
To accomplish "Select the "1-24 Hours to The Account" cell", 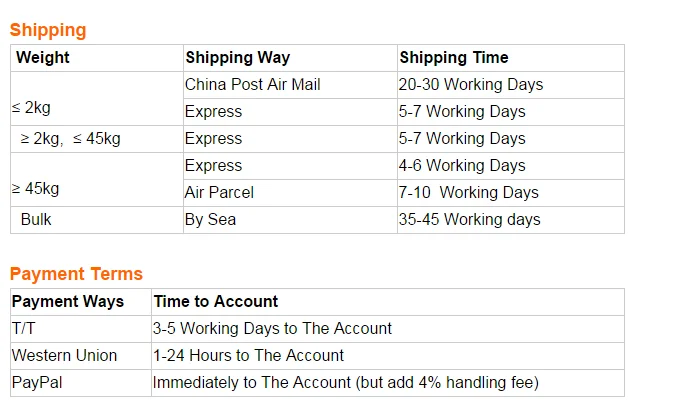I will click(x=248, y=356).
